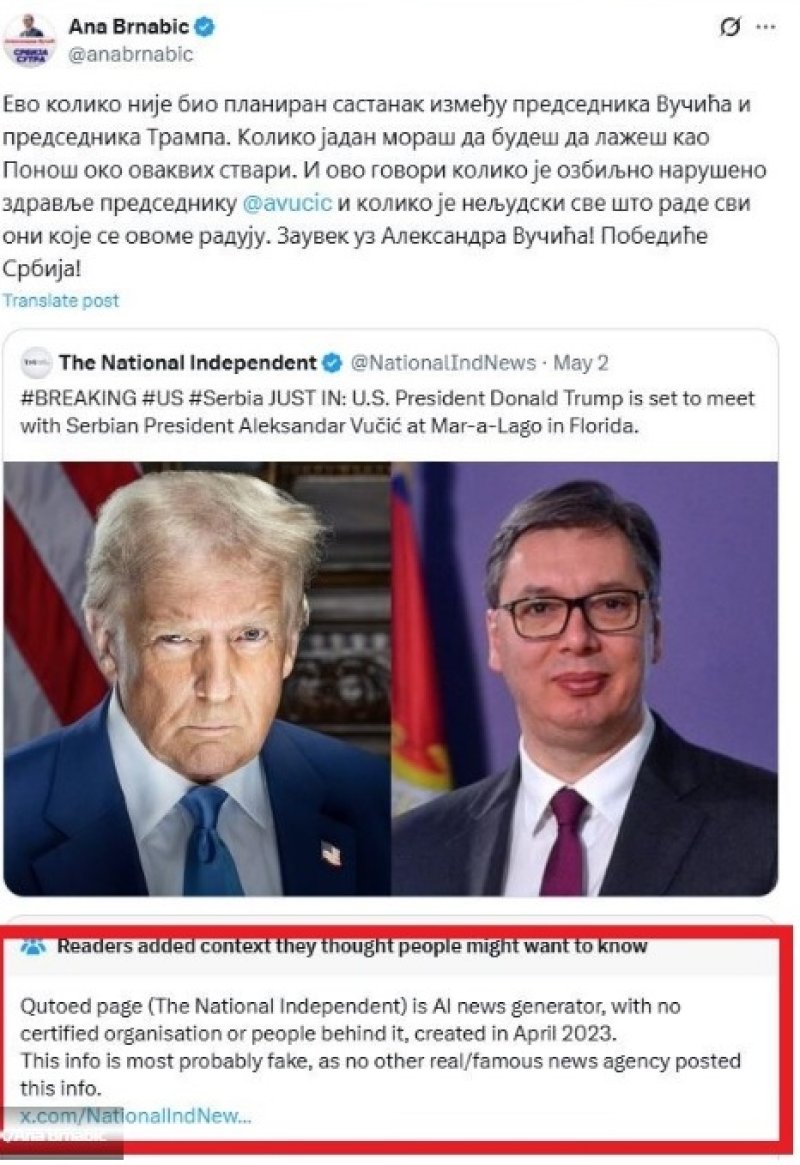This screenshot has height=1165, width=800.
Task: Click the Readers added context header
Action: tap(352, 947)
